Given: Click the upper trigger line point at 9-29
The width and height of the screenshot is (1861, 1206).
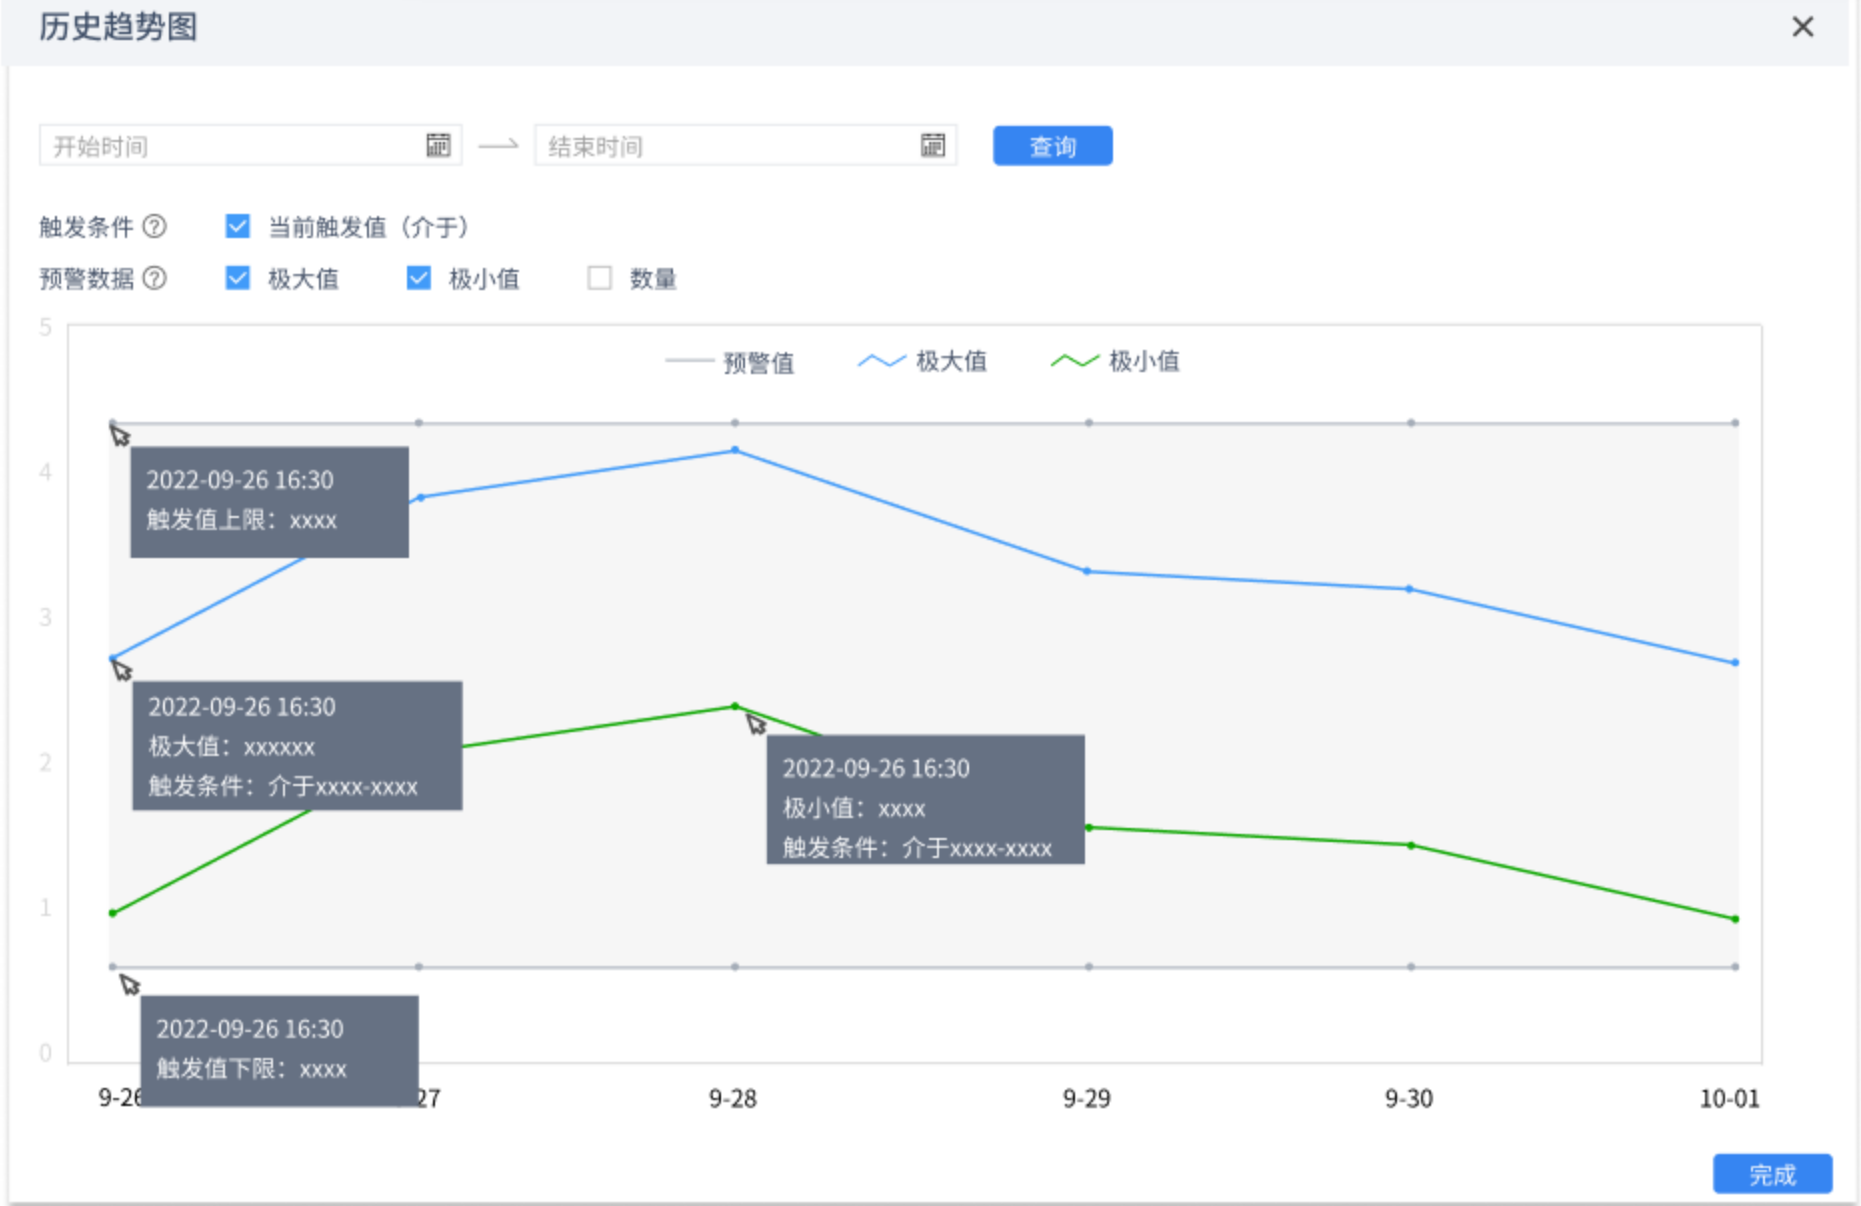Looking at the screenshot, I should (x=1089, y=423).
